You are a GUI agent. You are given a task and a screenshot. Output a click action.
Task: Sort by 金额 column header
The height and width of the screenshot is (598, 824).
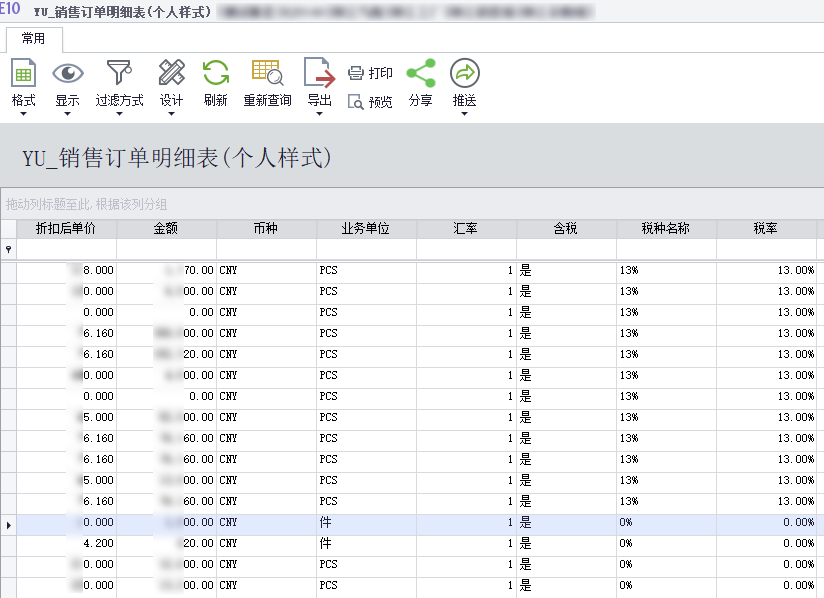(166, 229)
